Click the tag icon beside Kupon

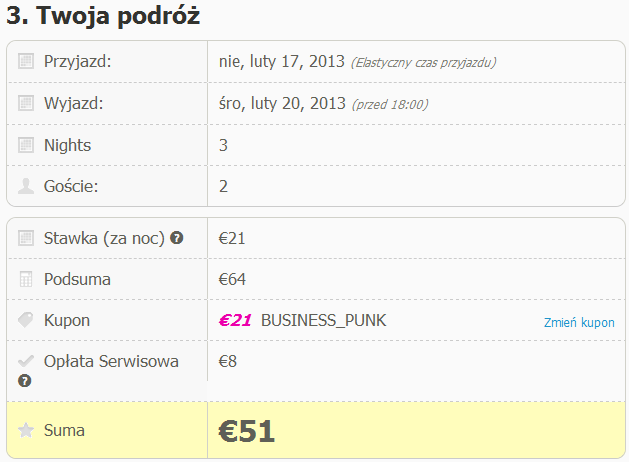(x=26, y=320)
